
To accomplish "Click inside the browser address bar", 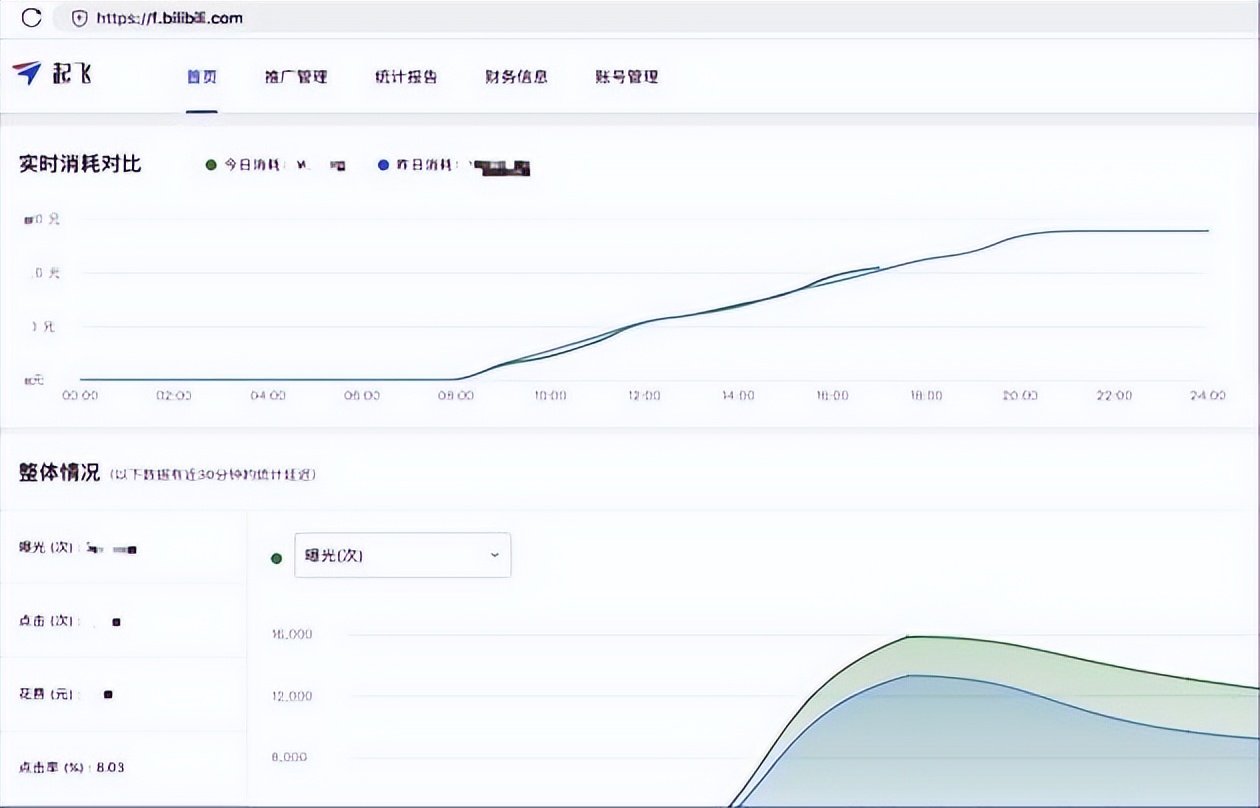I will [x=170, y=17].
